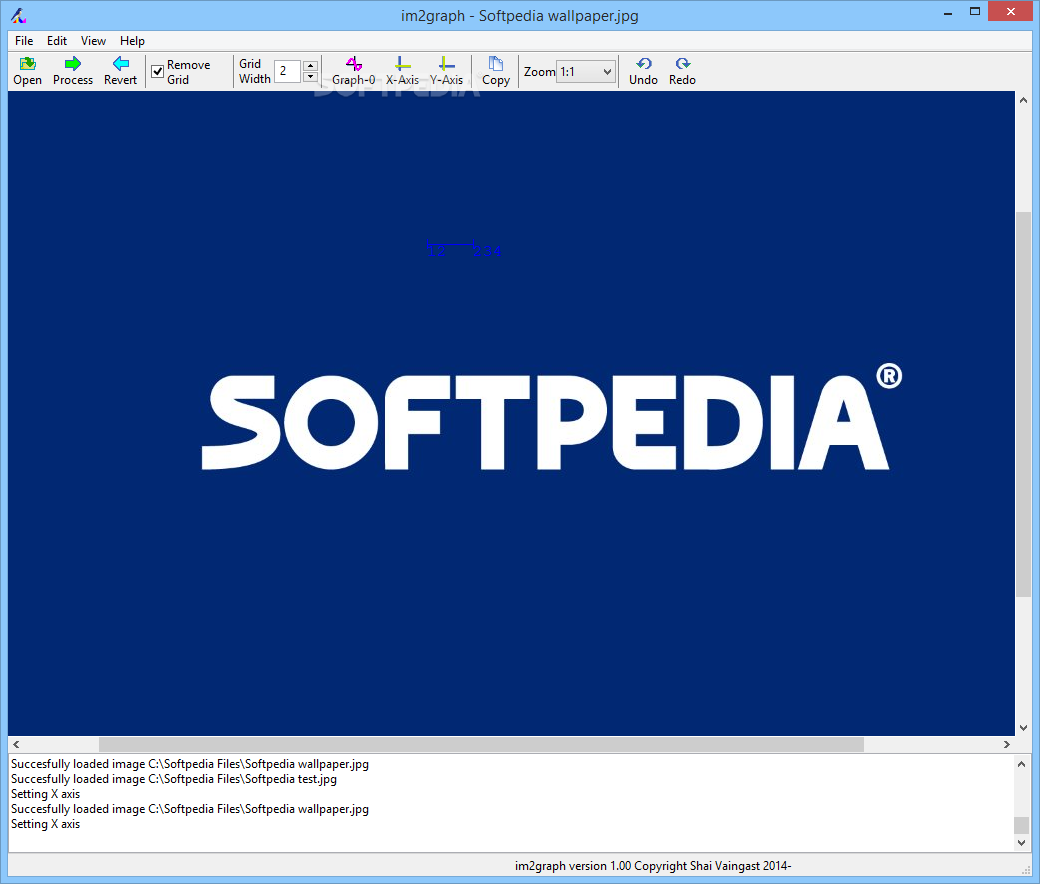The image size is (1040, 884).
Task: Decrease Grid Width with down arrow
Action: [x=310, y=76]
